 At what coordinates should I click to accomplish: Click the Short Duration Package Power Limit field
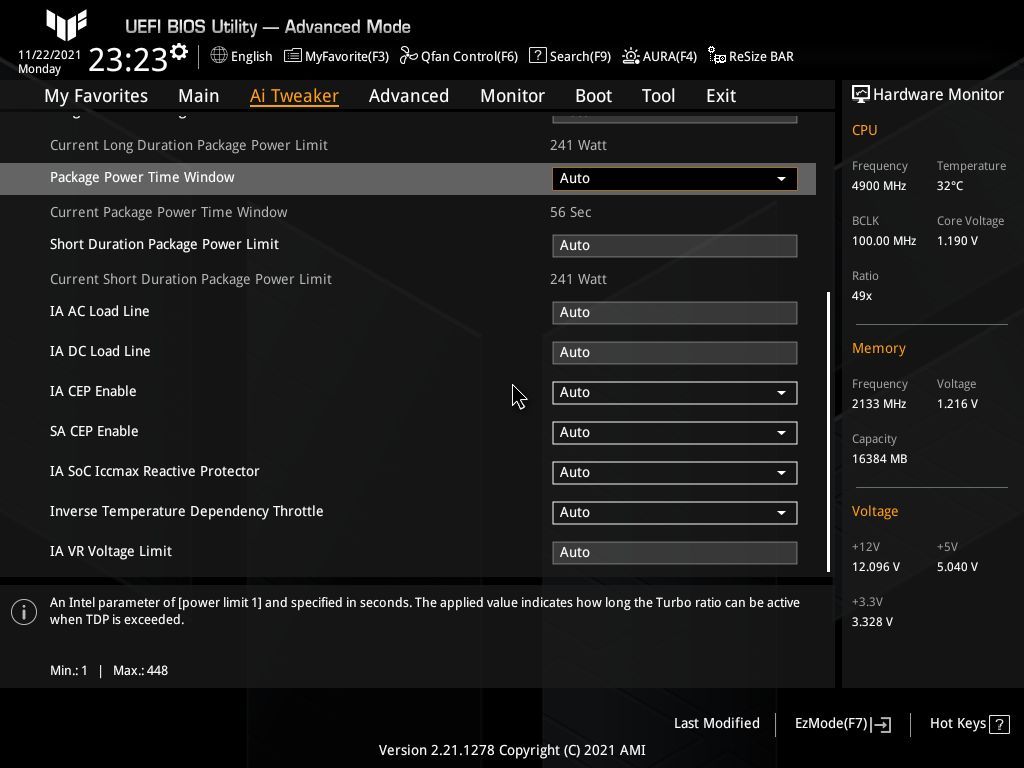[675, 246]
